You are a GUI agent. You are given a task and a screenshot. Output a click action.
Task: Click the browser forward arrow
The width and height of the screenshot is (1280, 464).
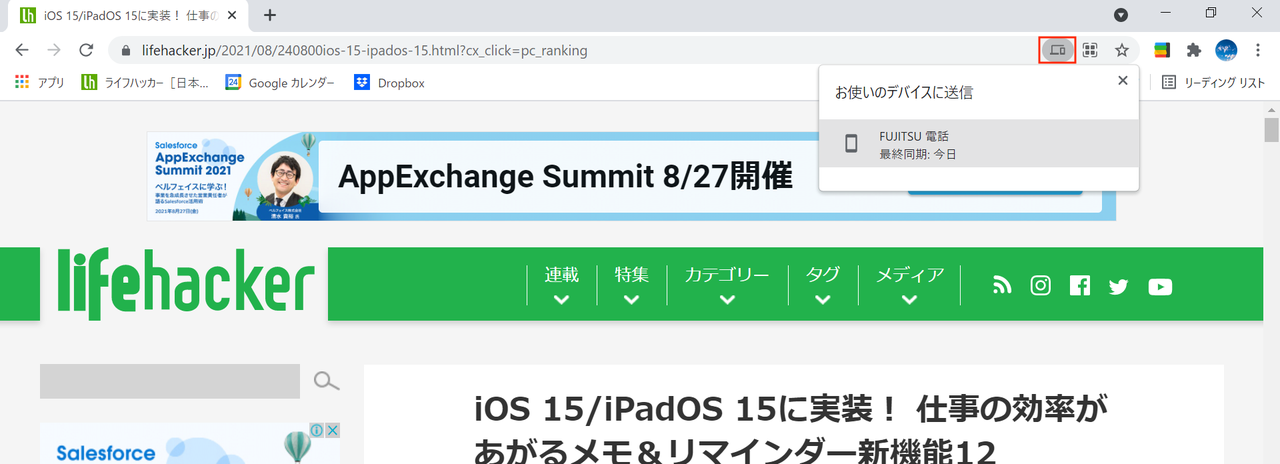54,50
